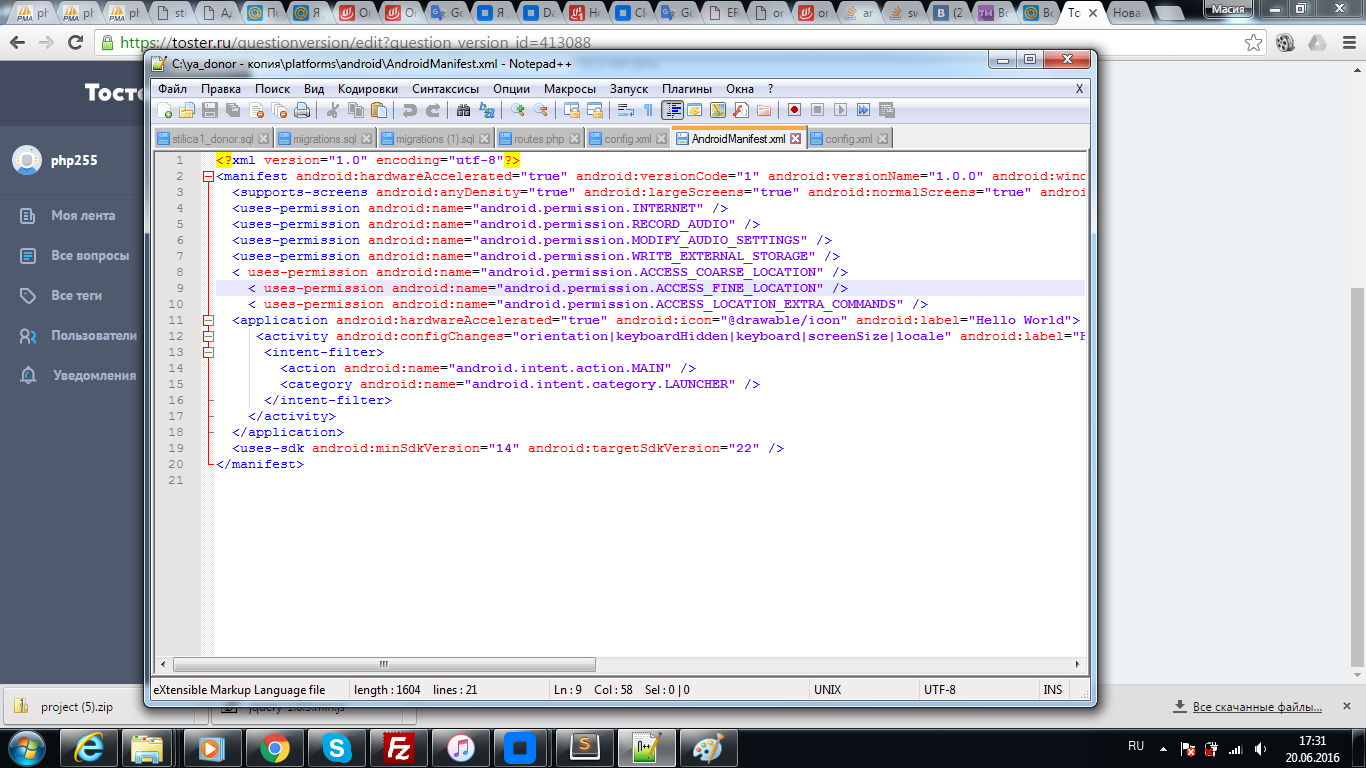Click the Save All toolbar icon
The width and height of the screenshot is (1366, 768).
tap(232, 110)
